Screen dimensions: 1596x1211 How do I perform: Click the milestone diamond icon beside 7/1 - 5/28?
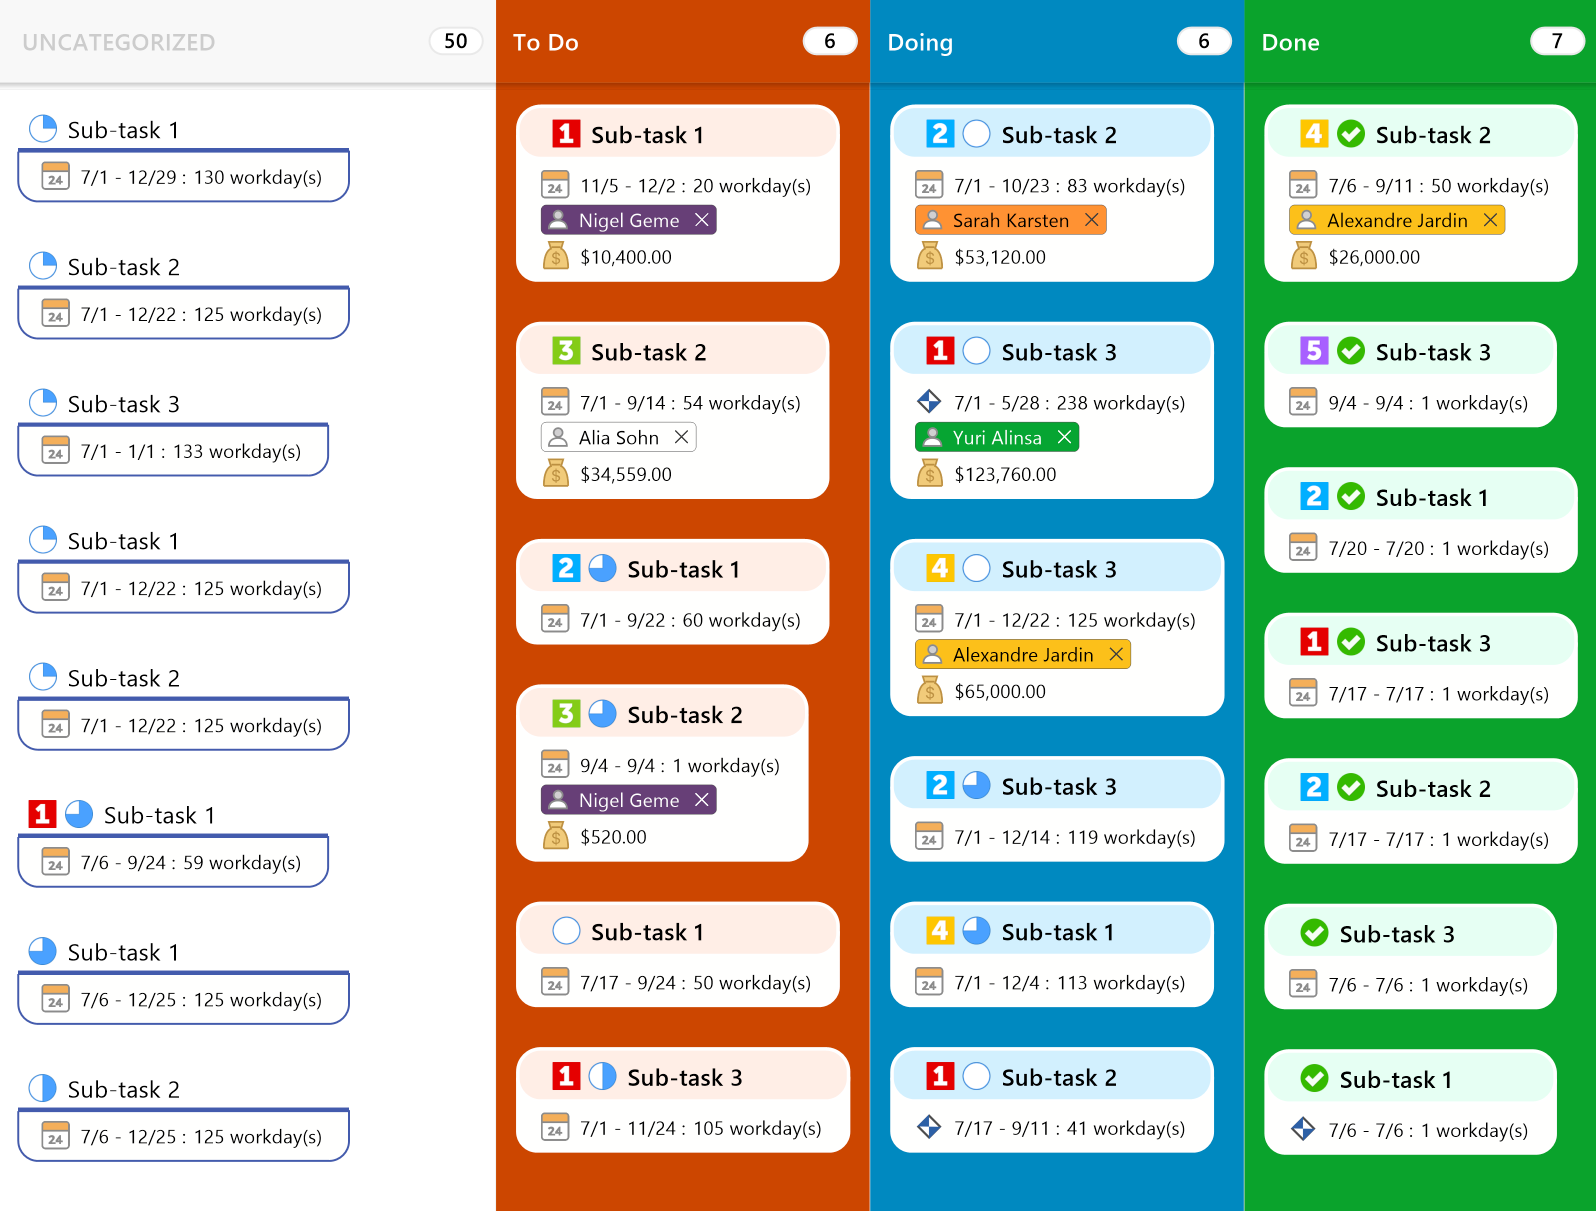[x=929, y=402]
